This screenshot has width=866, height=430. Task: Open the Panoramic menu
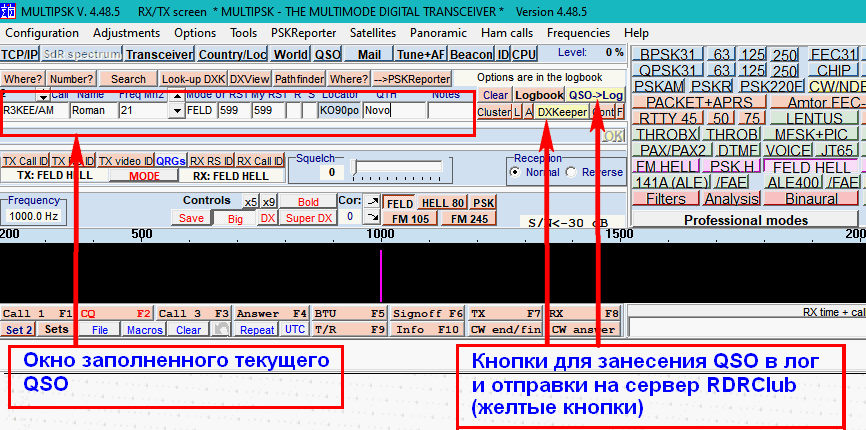pos(438,33)
